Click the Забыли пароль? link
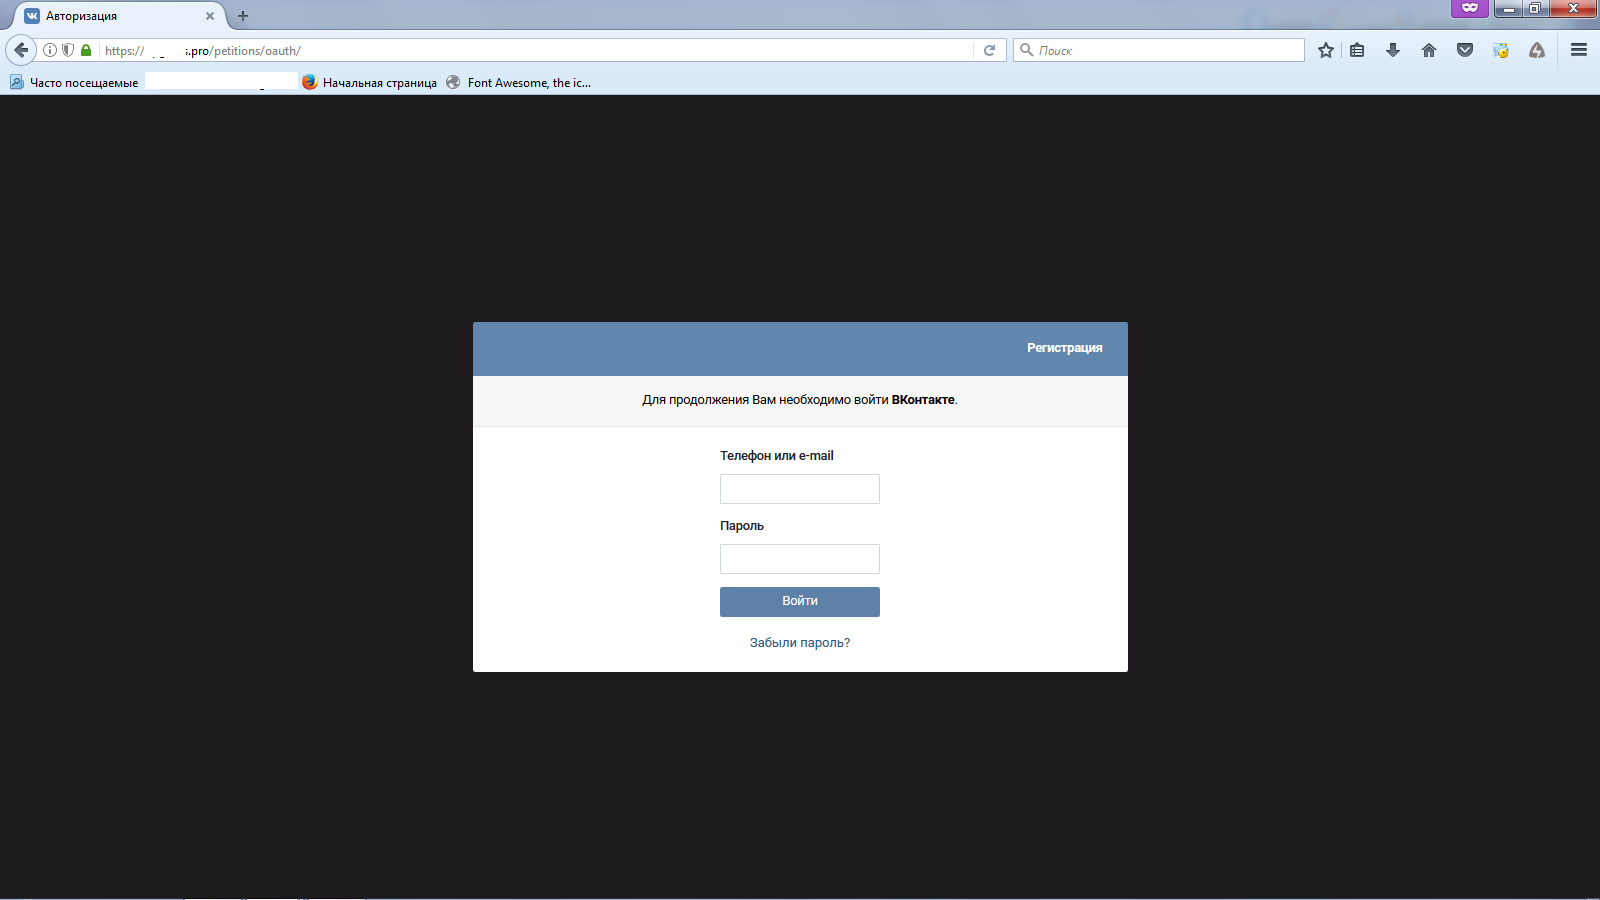This screenshot has height=900, width=1600. (x=800, y=643)
